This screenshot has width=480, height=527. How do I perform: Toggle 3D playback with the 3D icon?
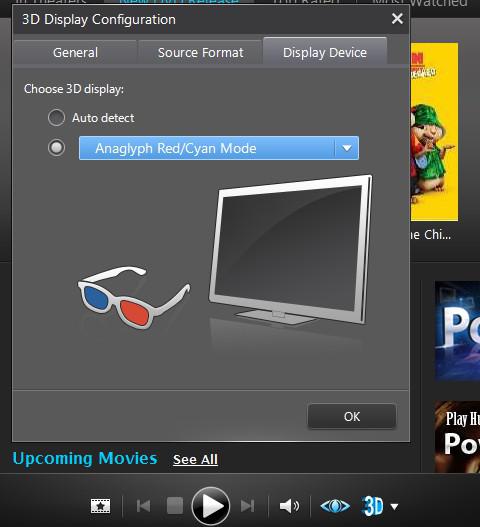372,506
